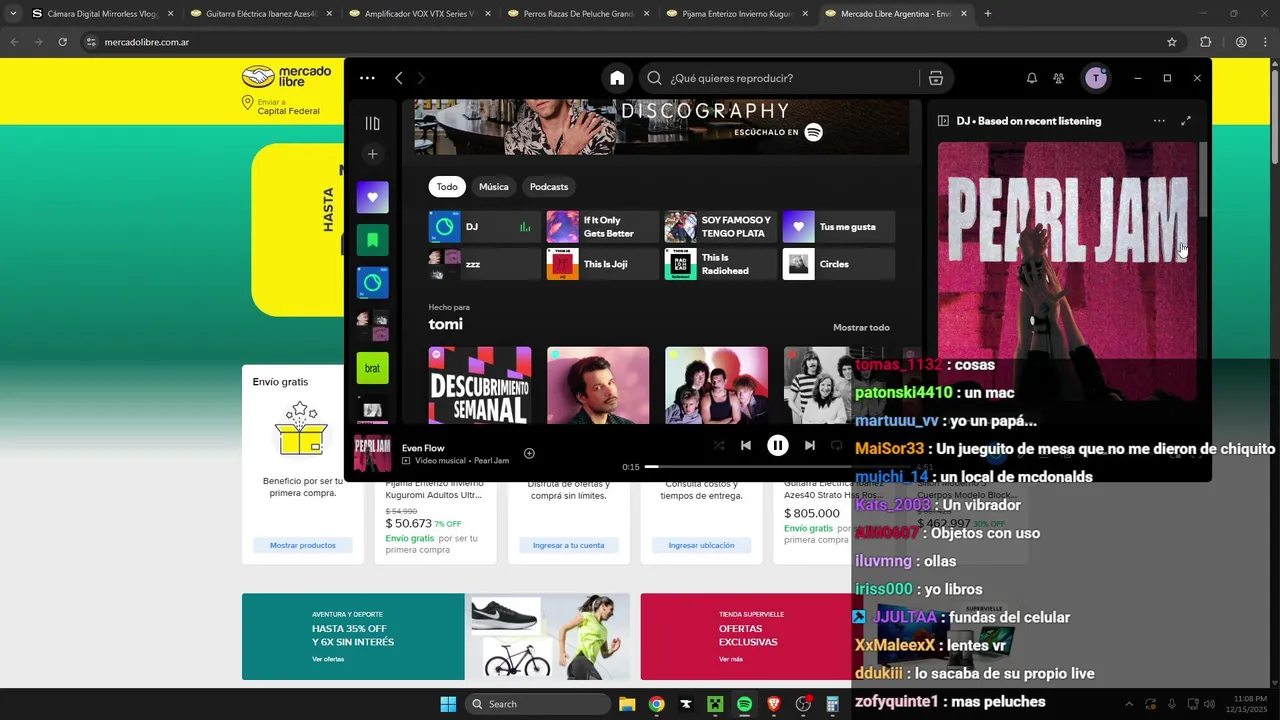Toggle repeat in Spotify player

pos(837,446)
